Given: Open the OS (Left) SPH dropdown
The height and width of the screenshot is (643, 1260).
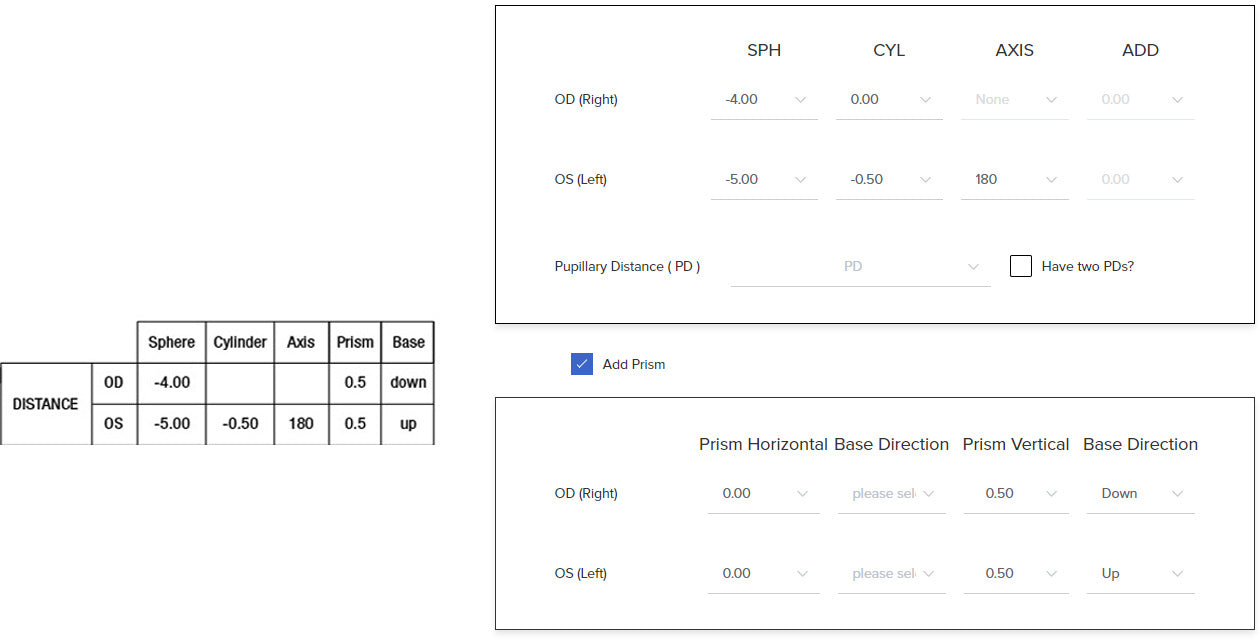Looking at the screenshot, I should (764, 180).
